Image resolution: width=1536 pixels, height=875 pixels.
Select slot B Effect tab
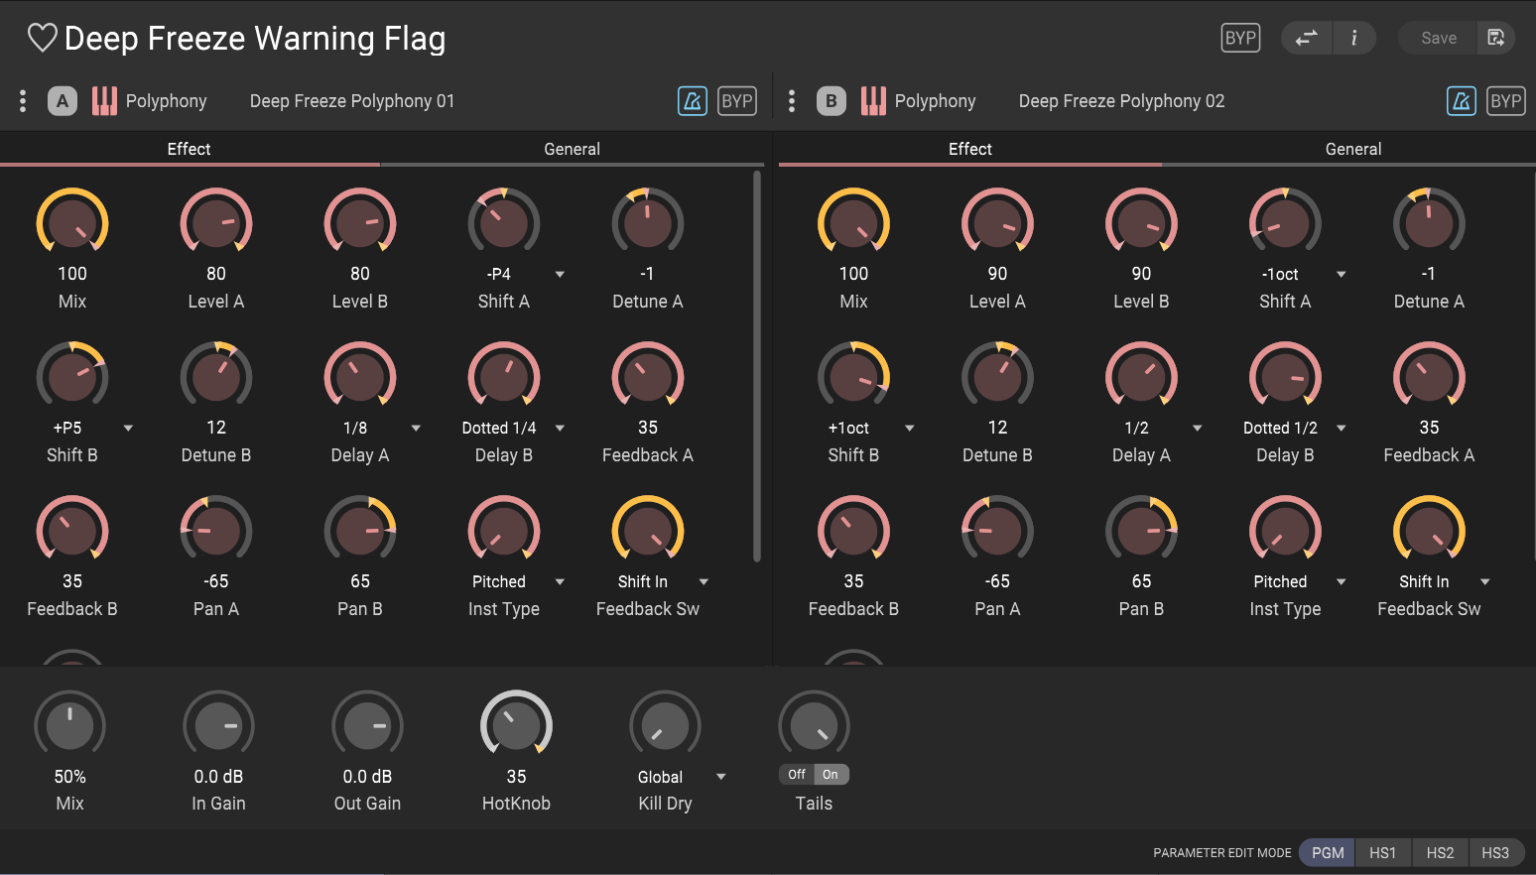coord(970,149)
